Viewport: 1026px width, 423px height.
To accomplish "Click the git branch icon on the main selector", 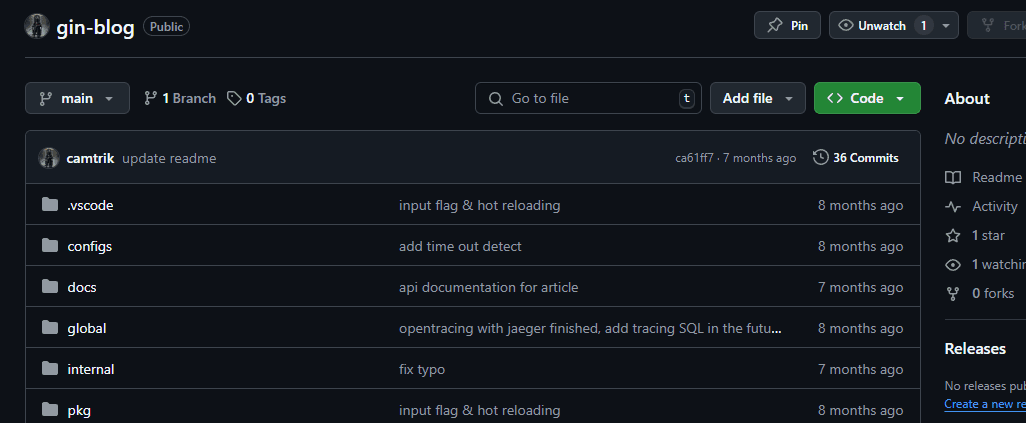I will tap(46, 98).
